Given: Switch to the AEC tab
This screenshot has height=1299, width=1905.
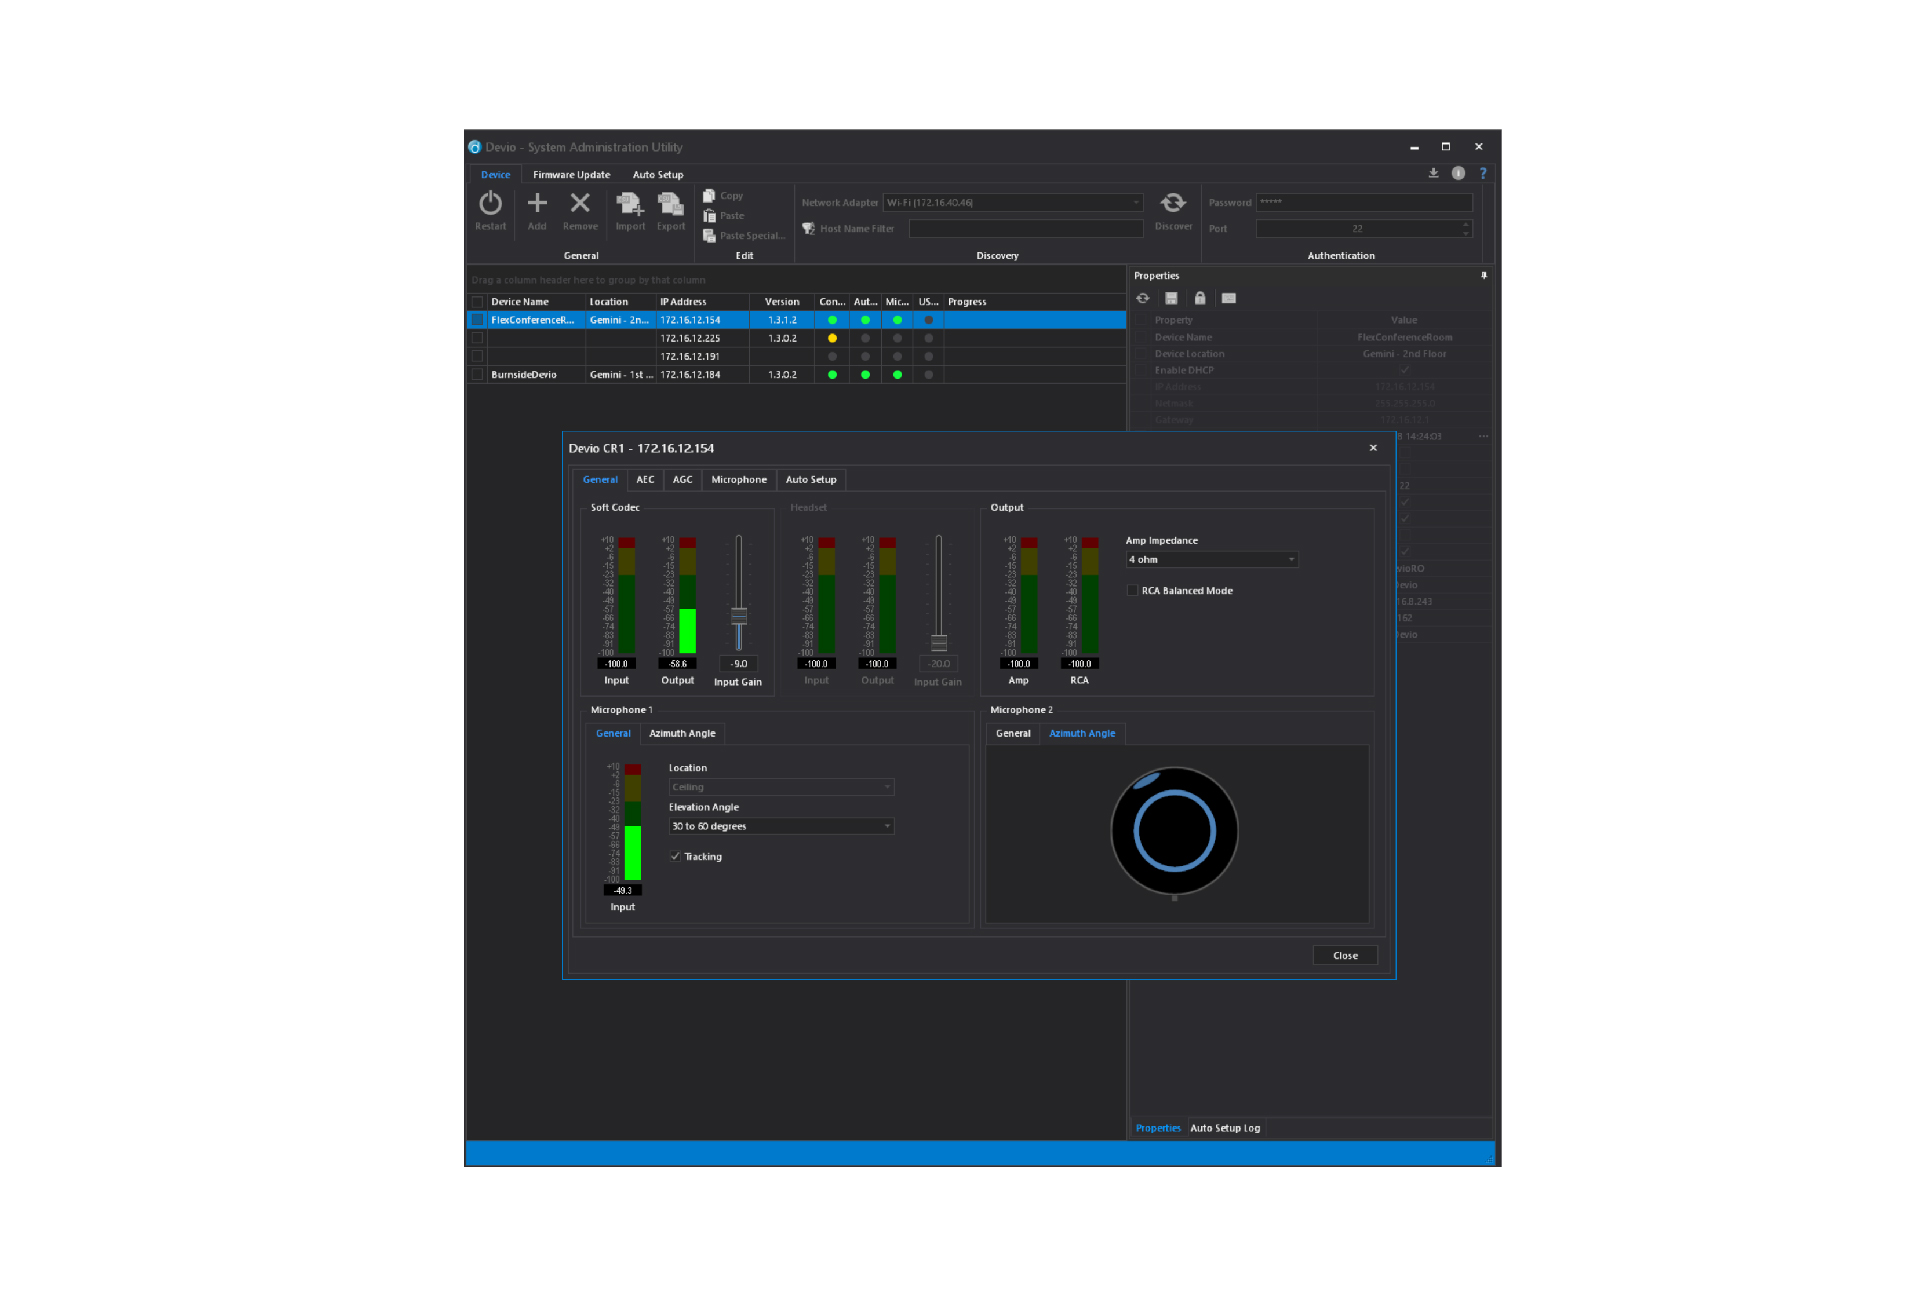Looking at the screenshot, I should tap(645, 480).
